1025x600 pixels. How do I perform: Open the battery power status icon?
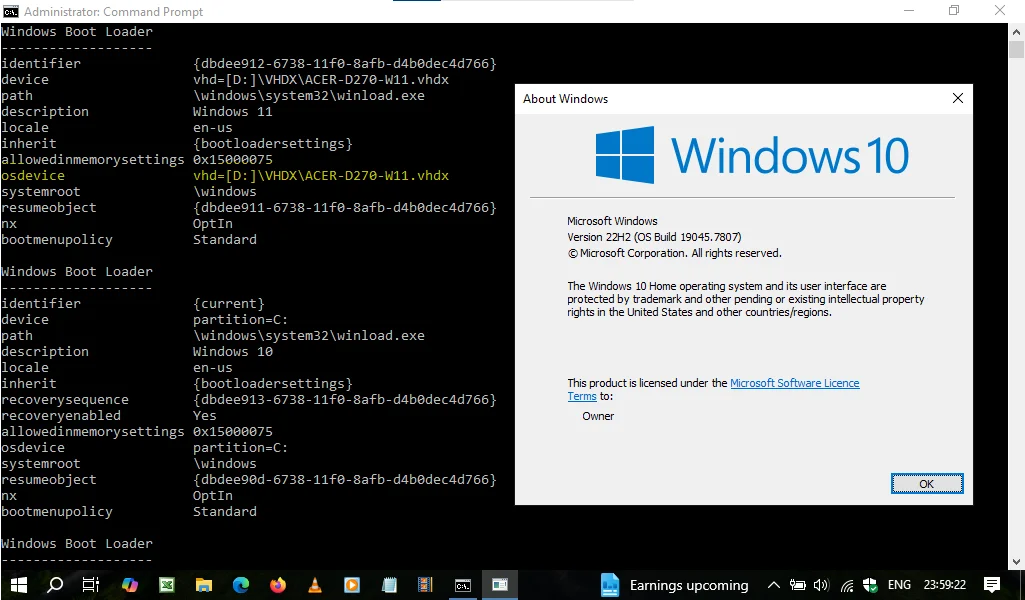pos(797,585)
